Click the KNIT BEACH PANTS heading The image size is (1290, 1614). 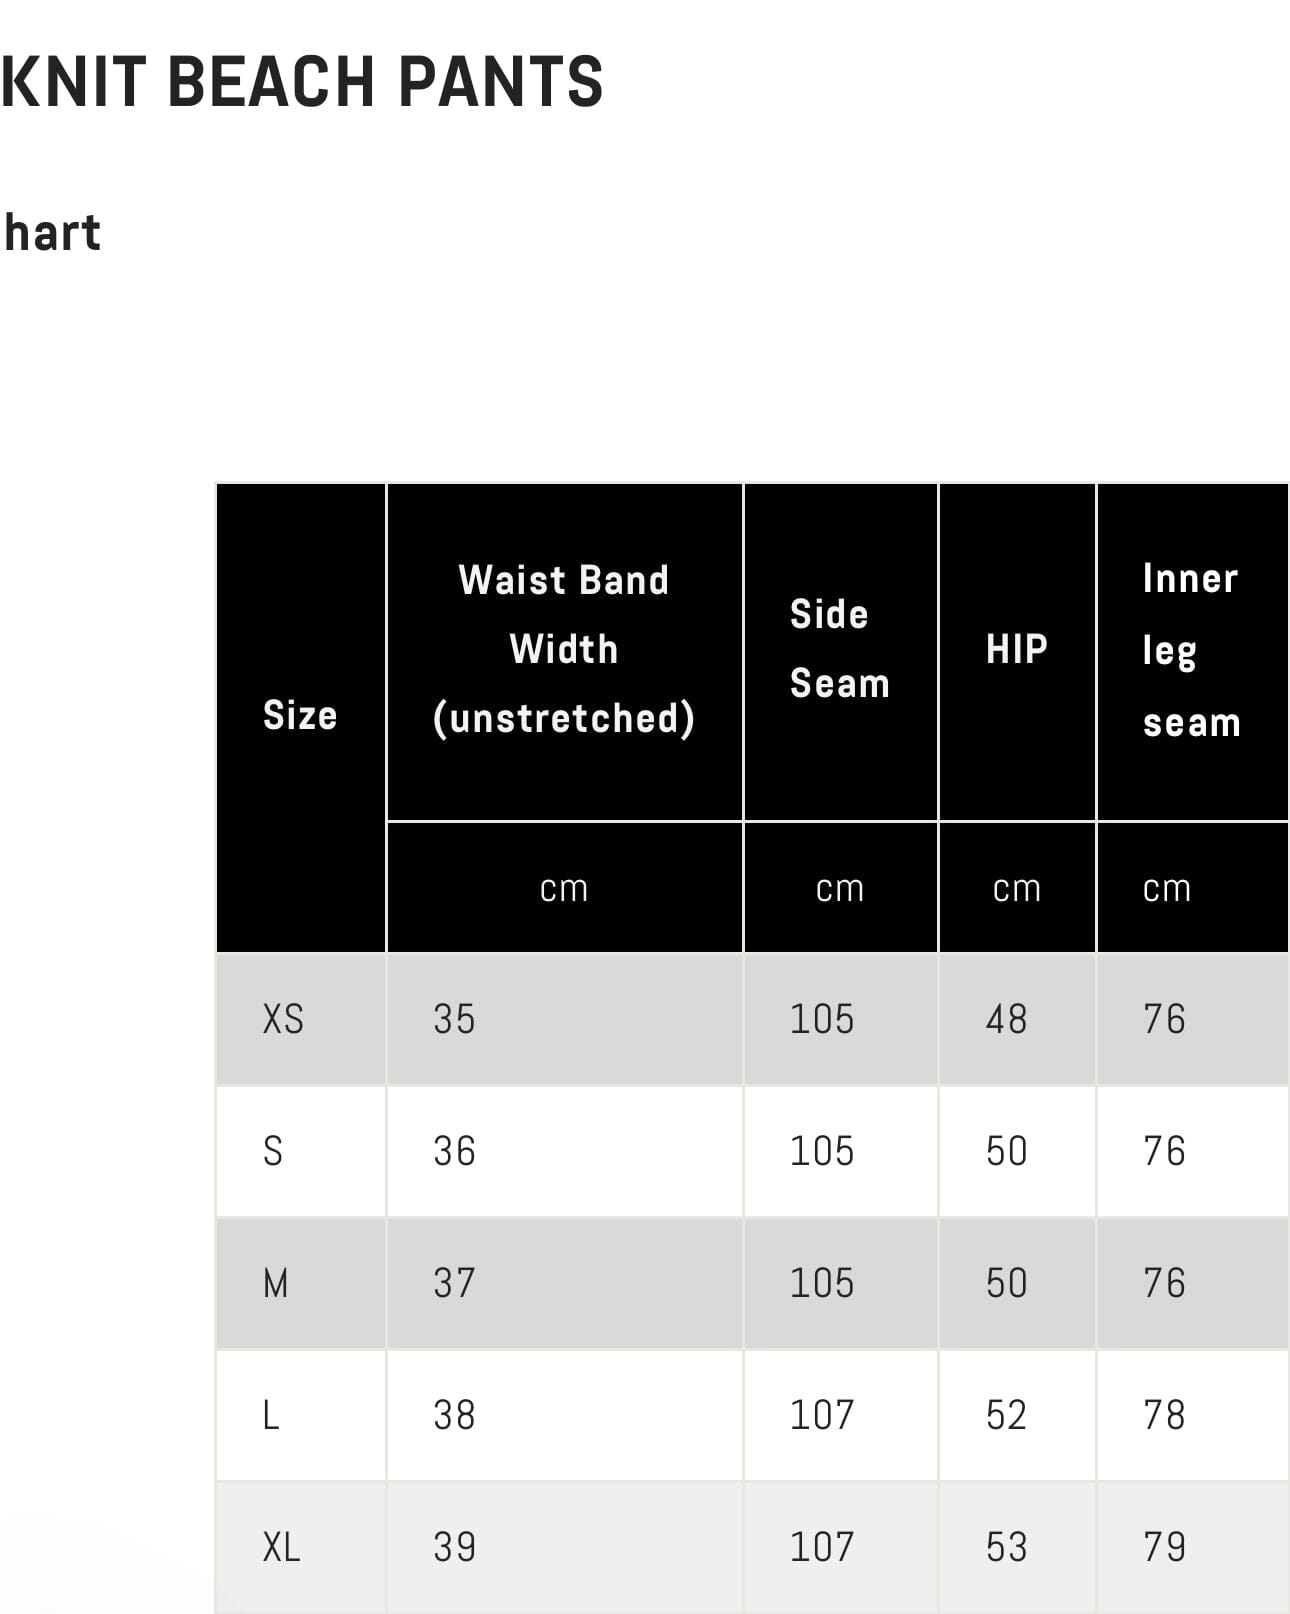(302, 82)
